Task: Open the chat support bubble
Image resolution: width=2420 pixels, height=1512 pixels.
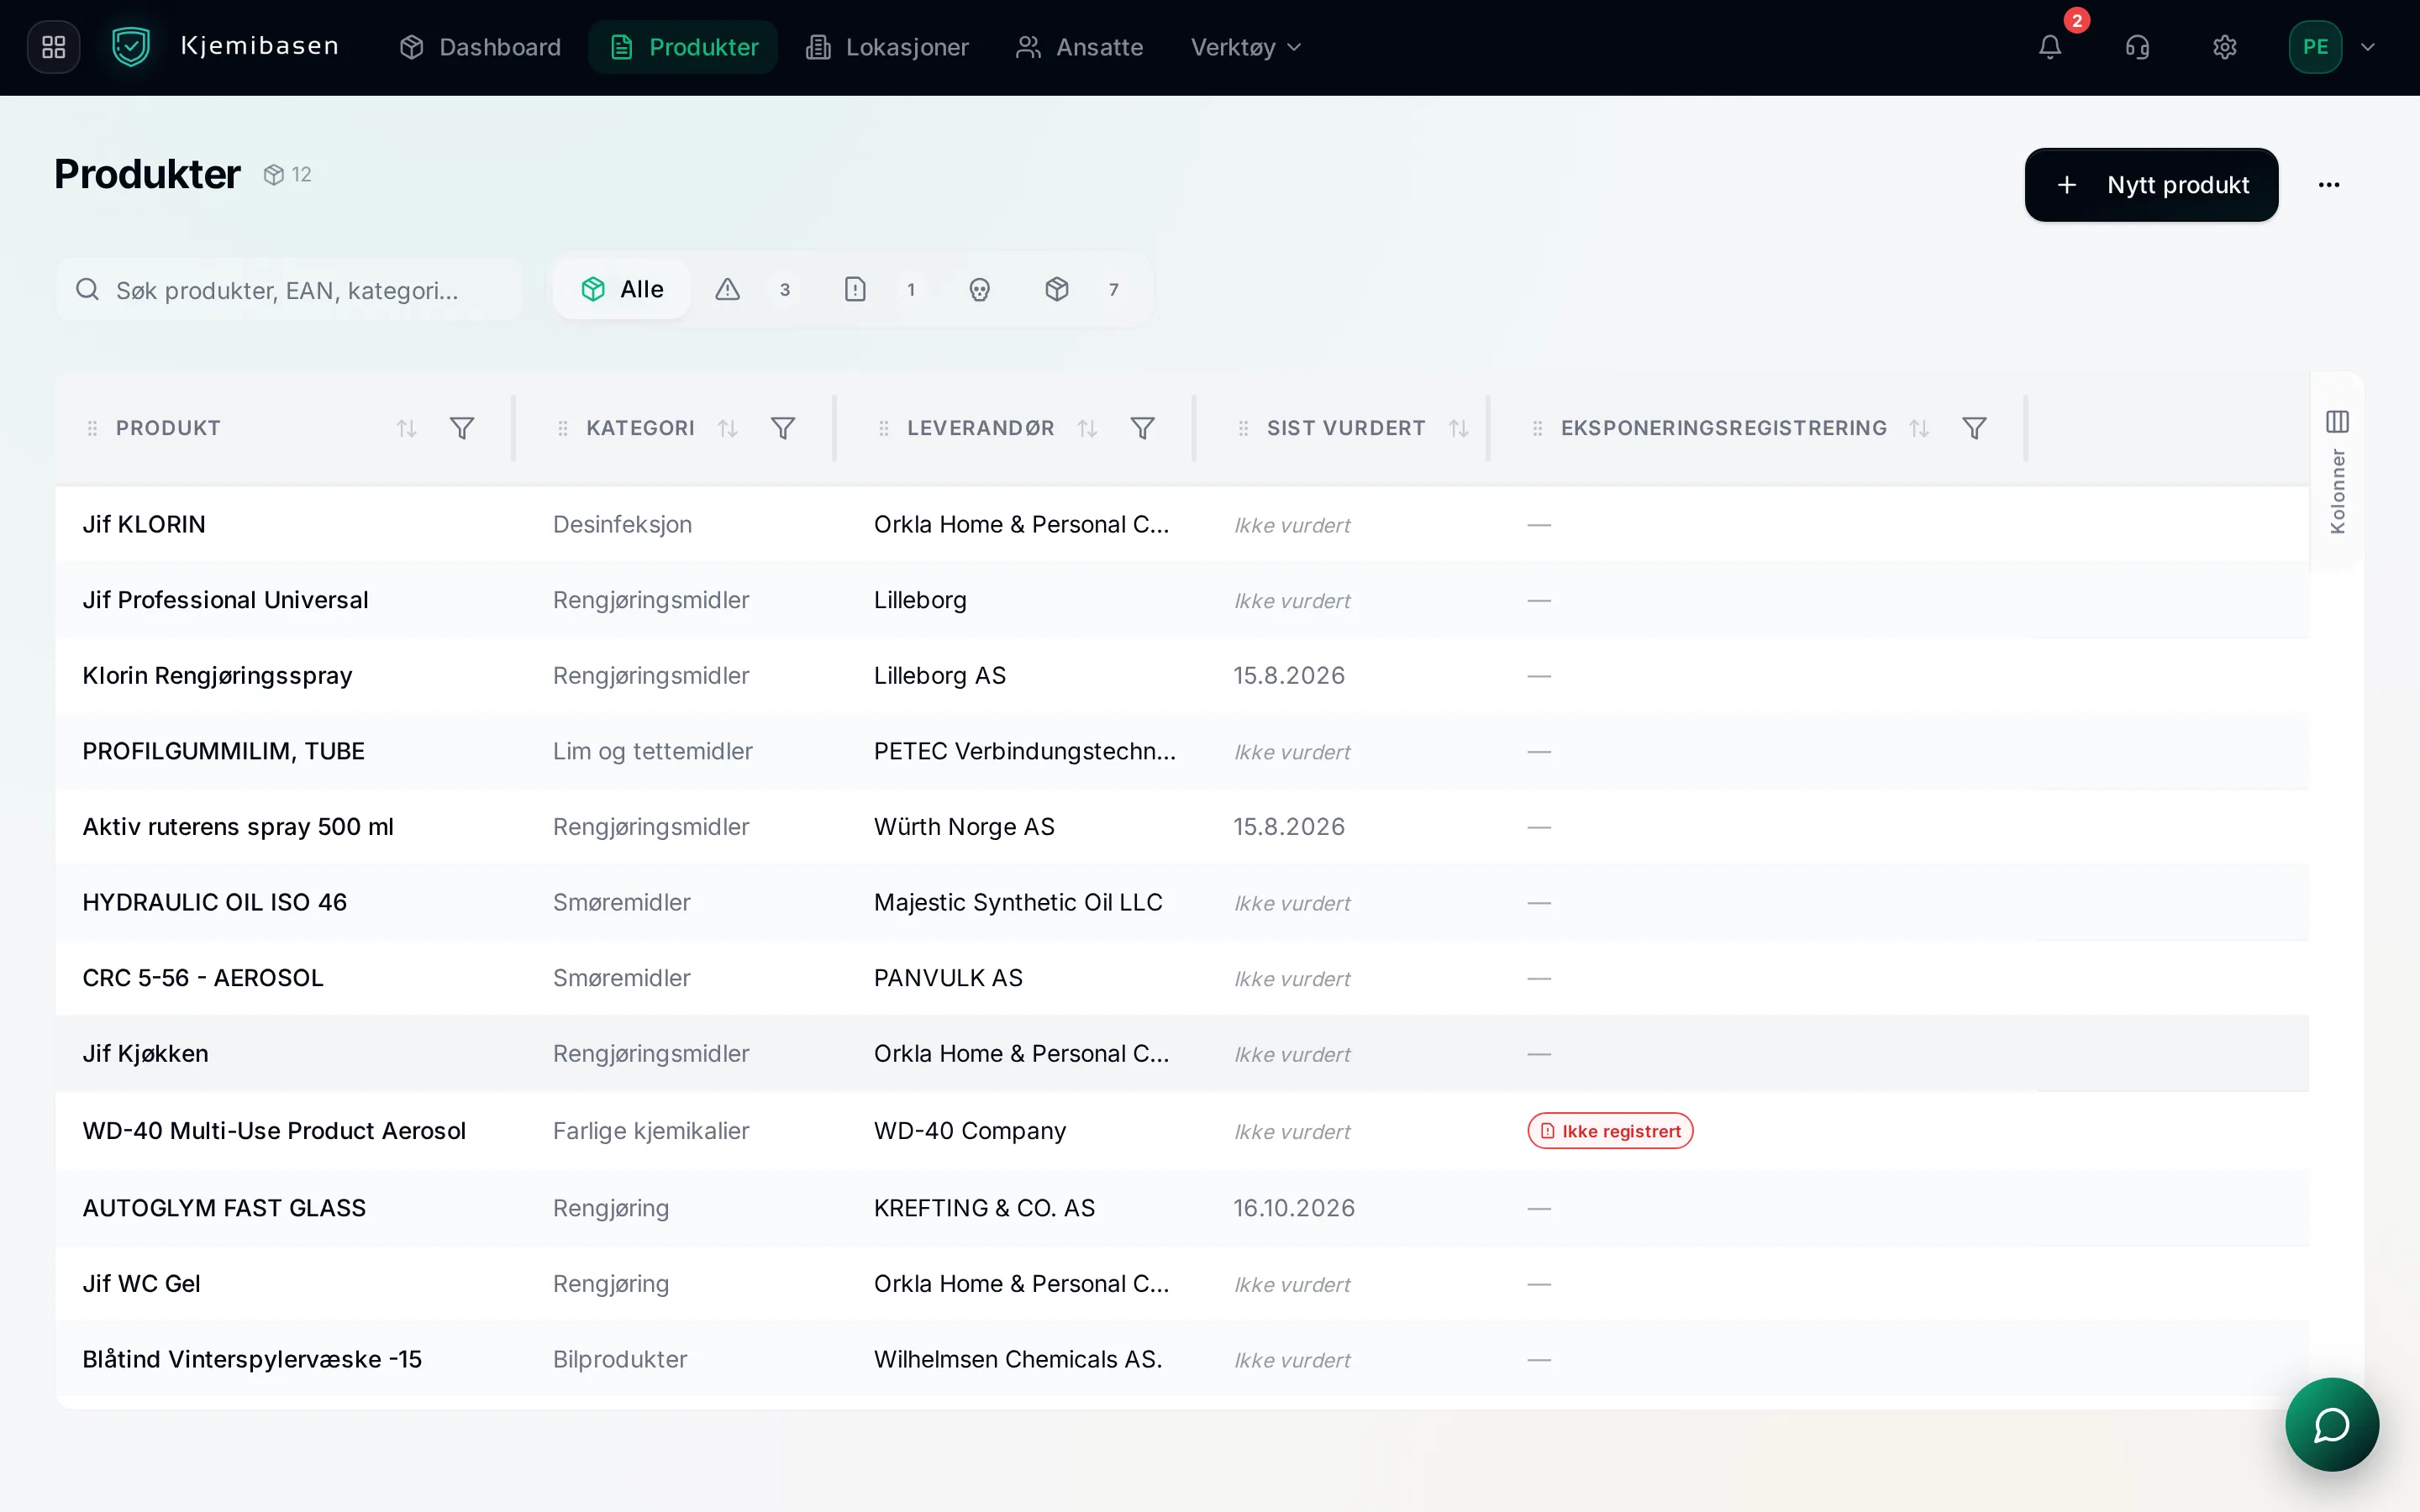Action: click(x=2332, y=1424)
